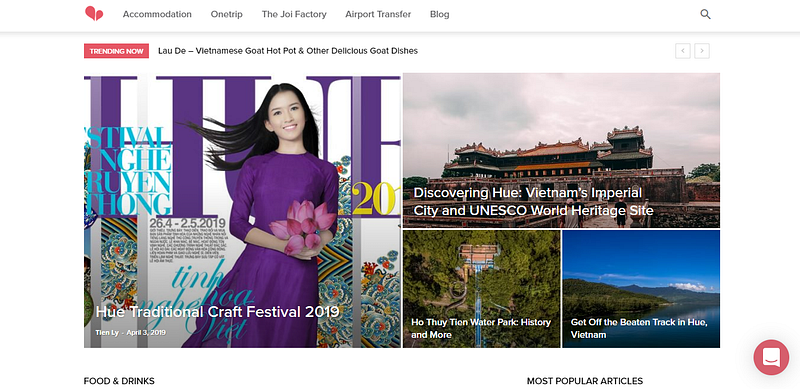Show previous trending headline arrow
Screen dimensions: 800x389
tap(683, 51)
